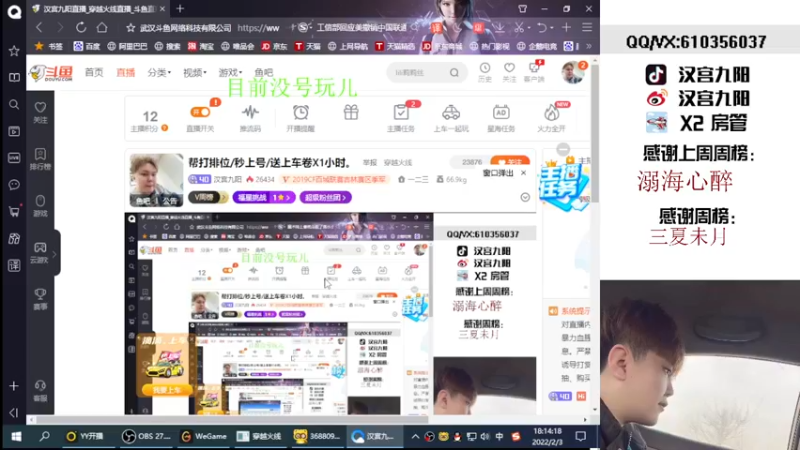Bookmark this page with the address bar star
800x450 pixels.
[x=131, y=28]
